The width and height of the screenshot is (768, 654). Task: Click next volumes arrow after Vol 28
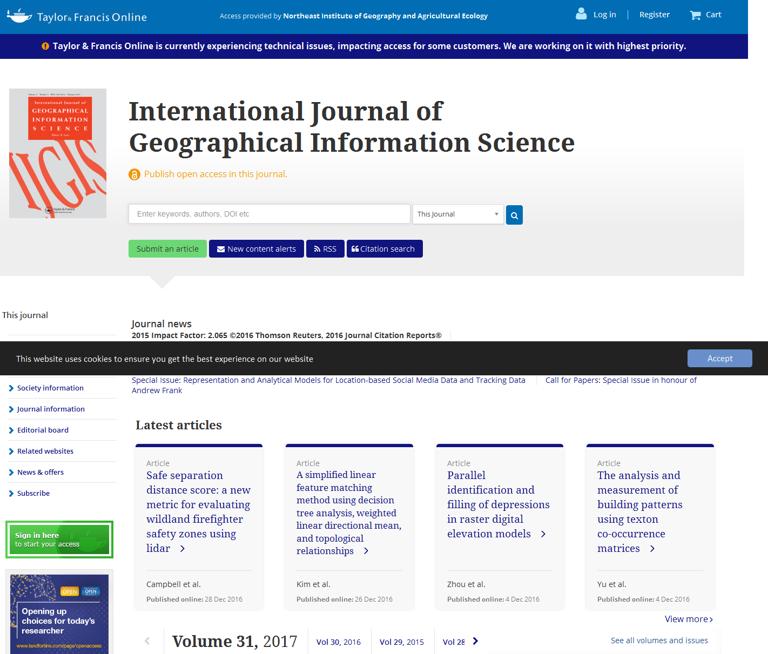pyautogui.click(x=475, y=641)
